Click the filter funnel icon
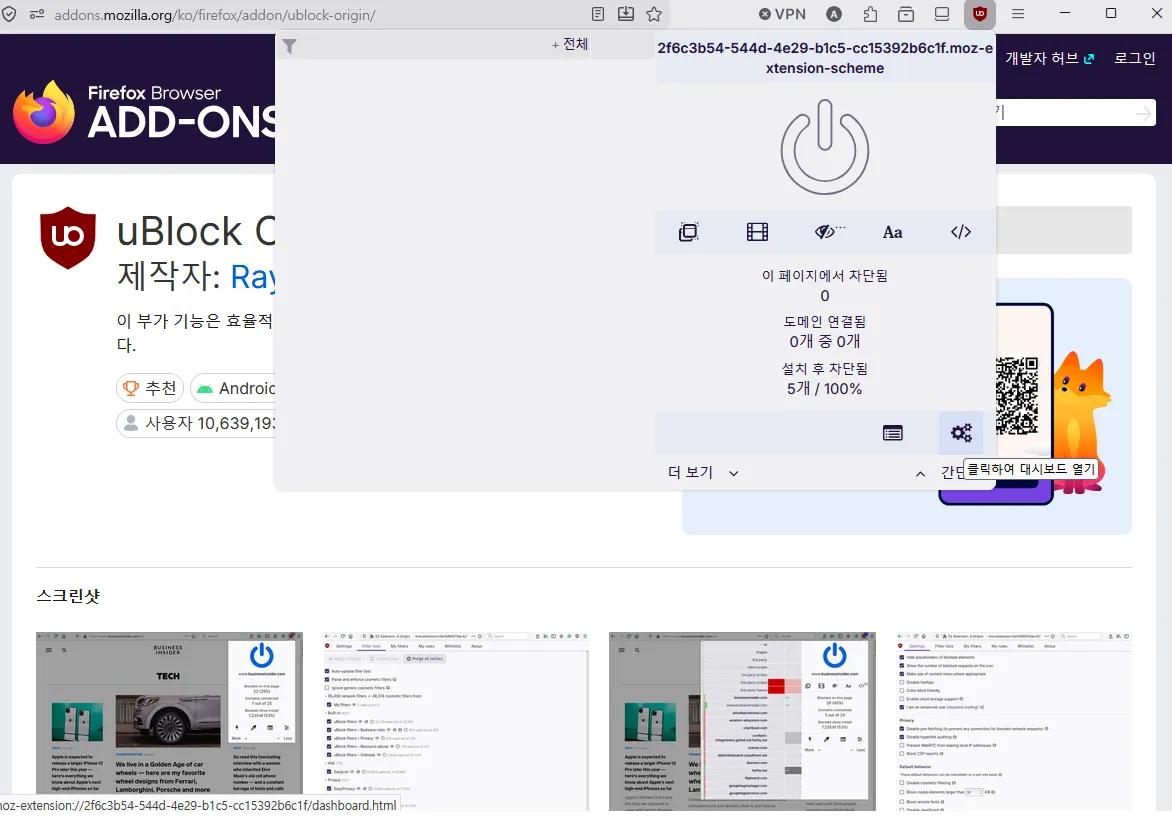Image resolution: width=1172 pixels, height=816 pixels. [x=290, y=46]
